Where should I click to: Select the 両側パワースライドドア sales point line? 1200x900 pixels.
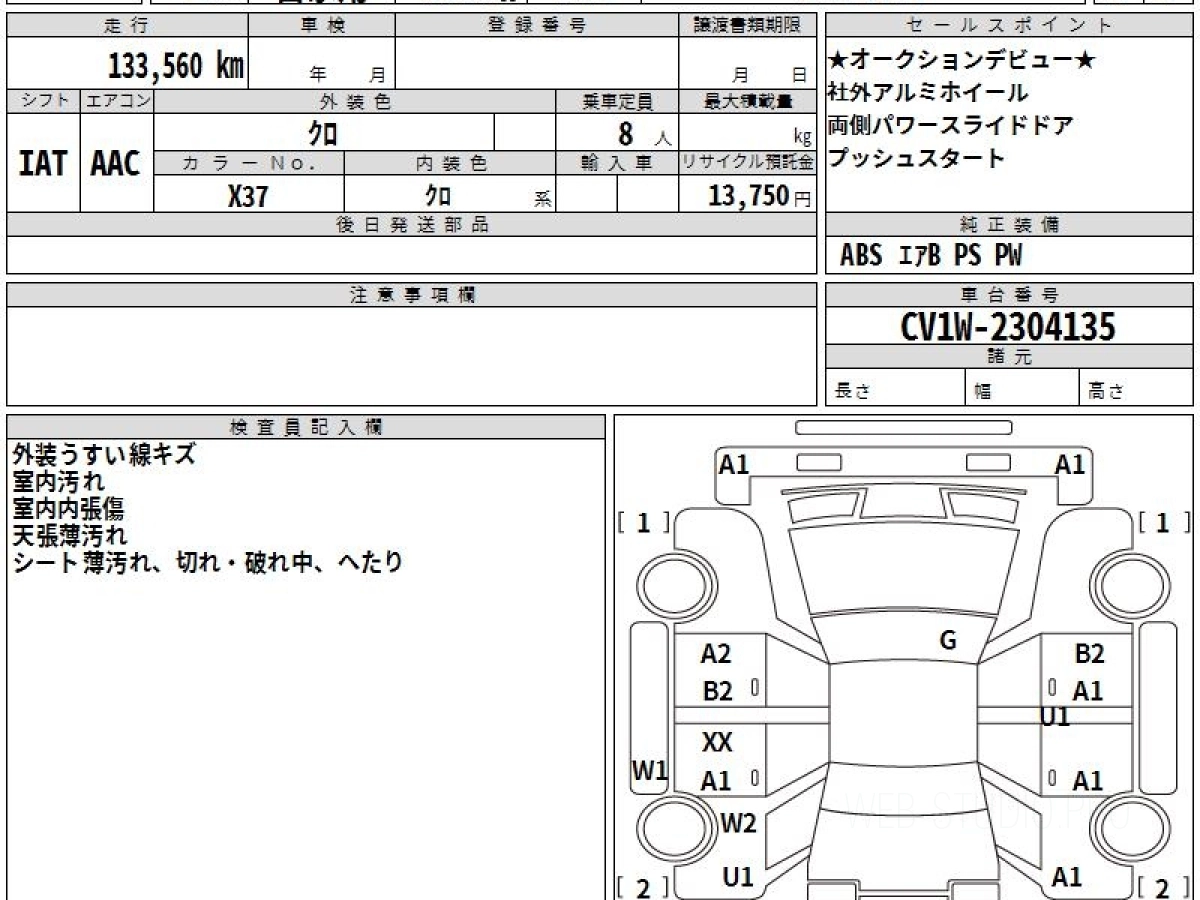(x=950, y=126)
